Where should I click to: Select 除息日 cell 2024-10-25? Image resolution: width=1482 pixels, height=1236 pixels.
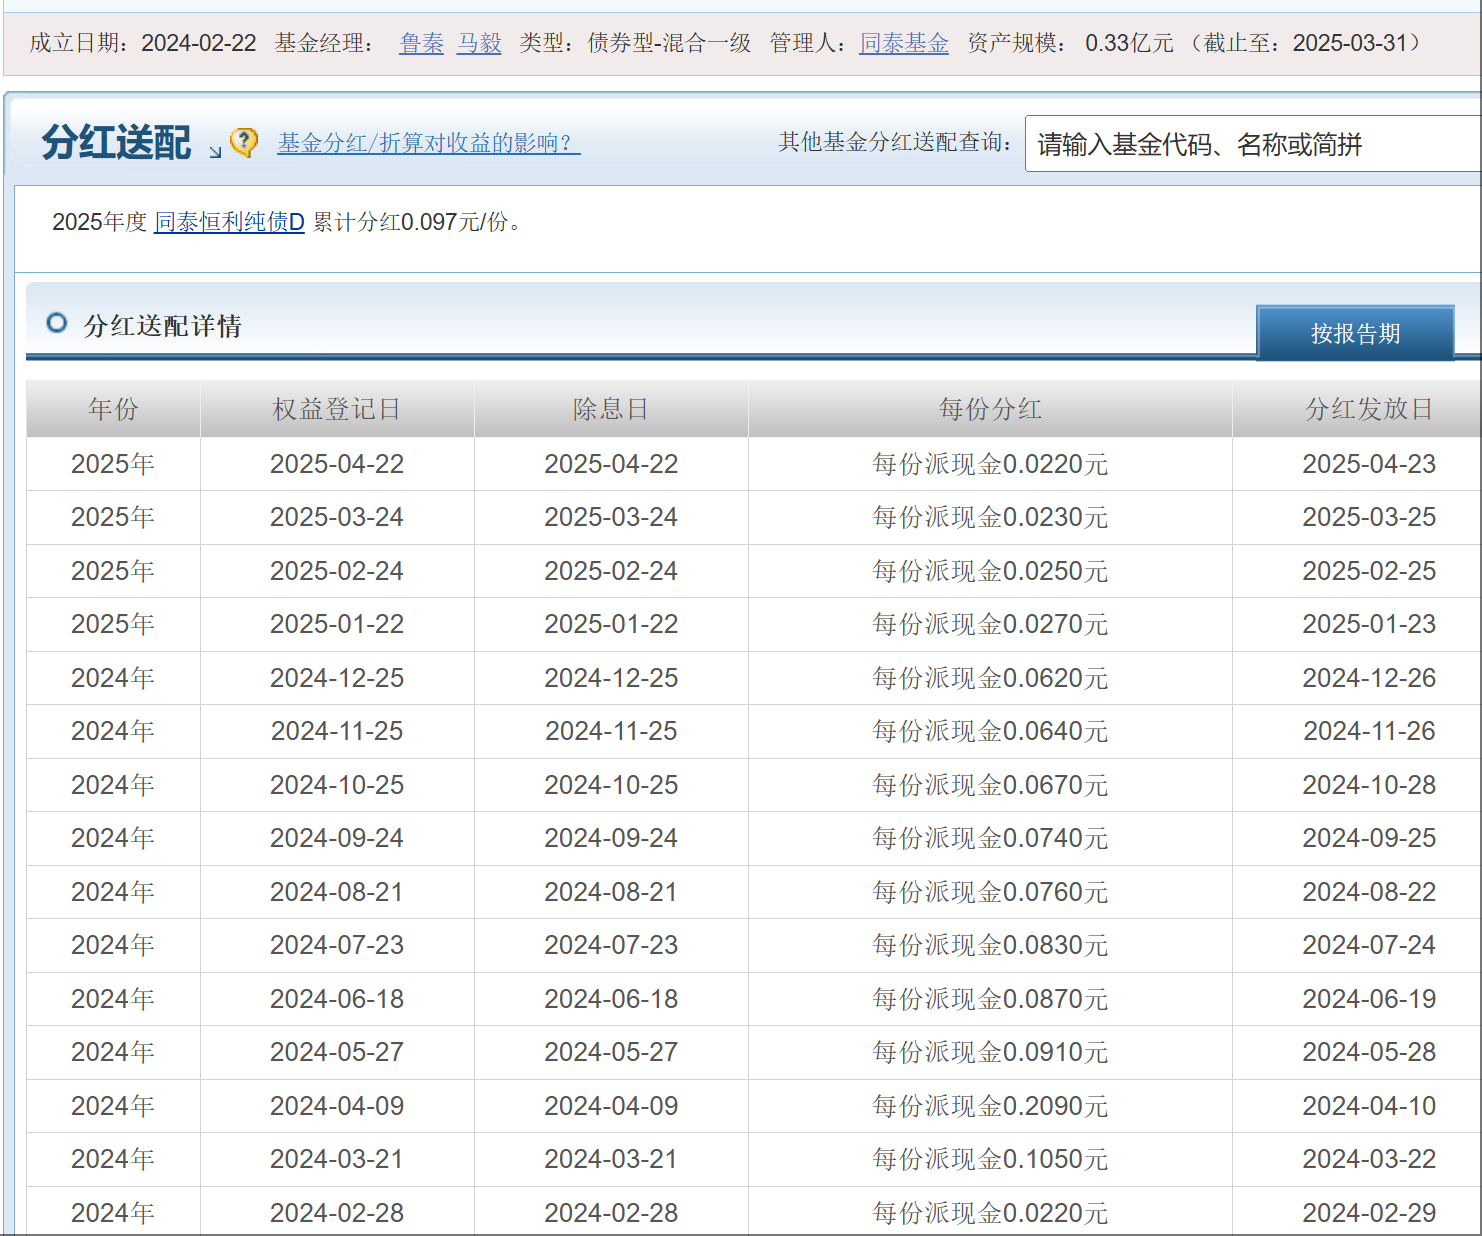pos(611,785)
